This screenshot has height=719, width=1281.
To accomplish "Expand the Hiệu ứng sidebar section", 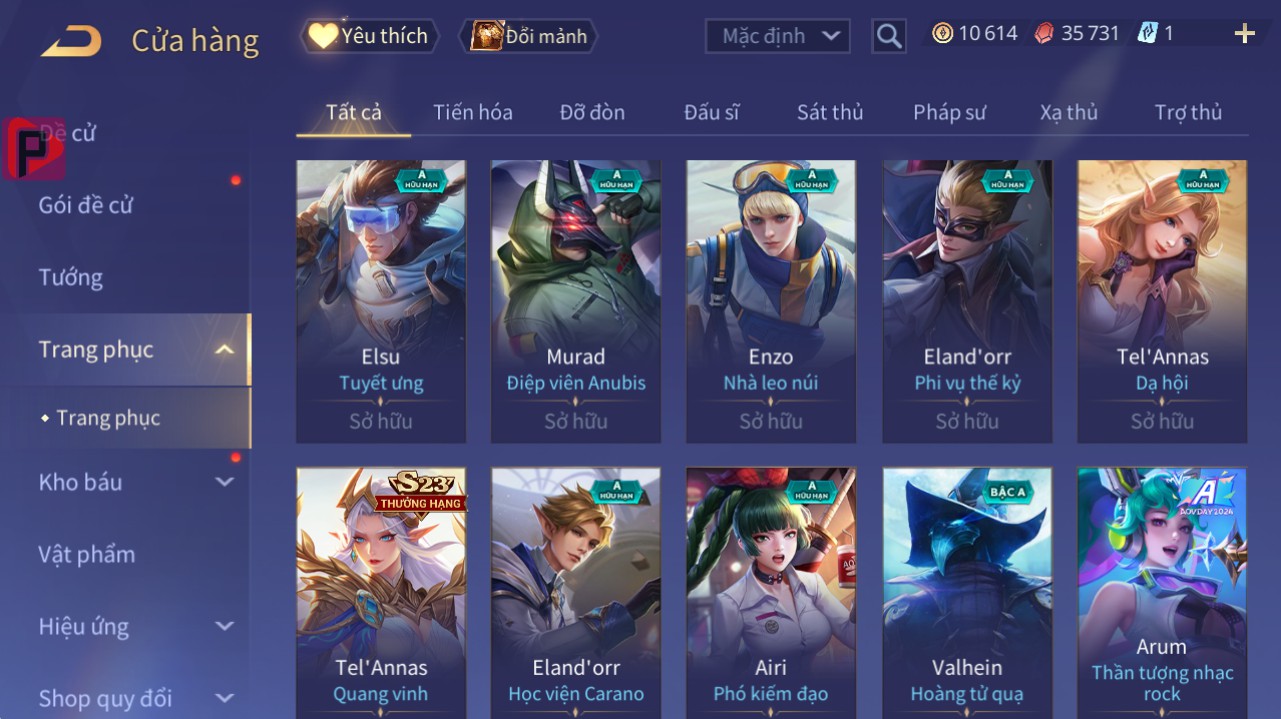I will click(225, 627).
